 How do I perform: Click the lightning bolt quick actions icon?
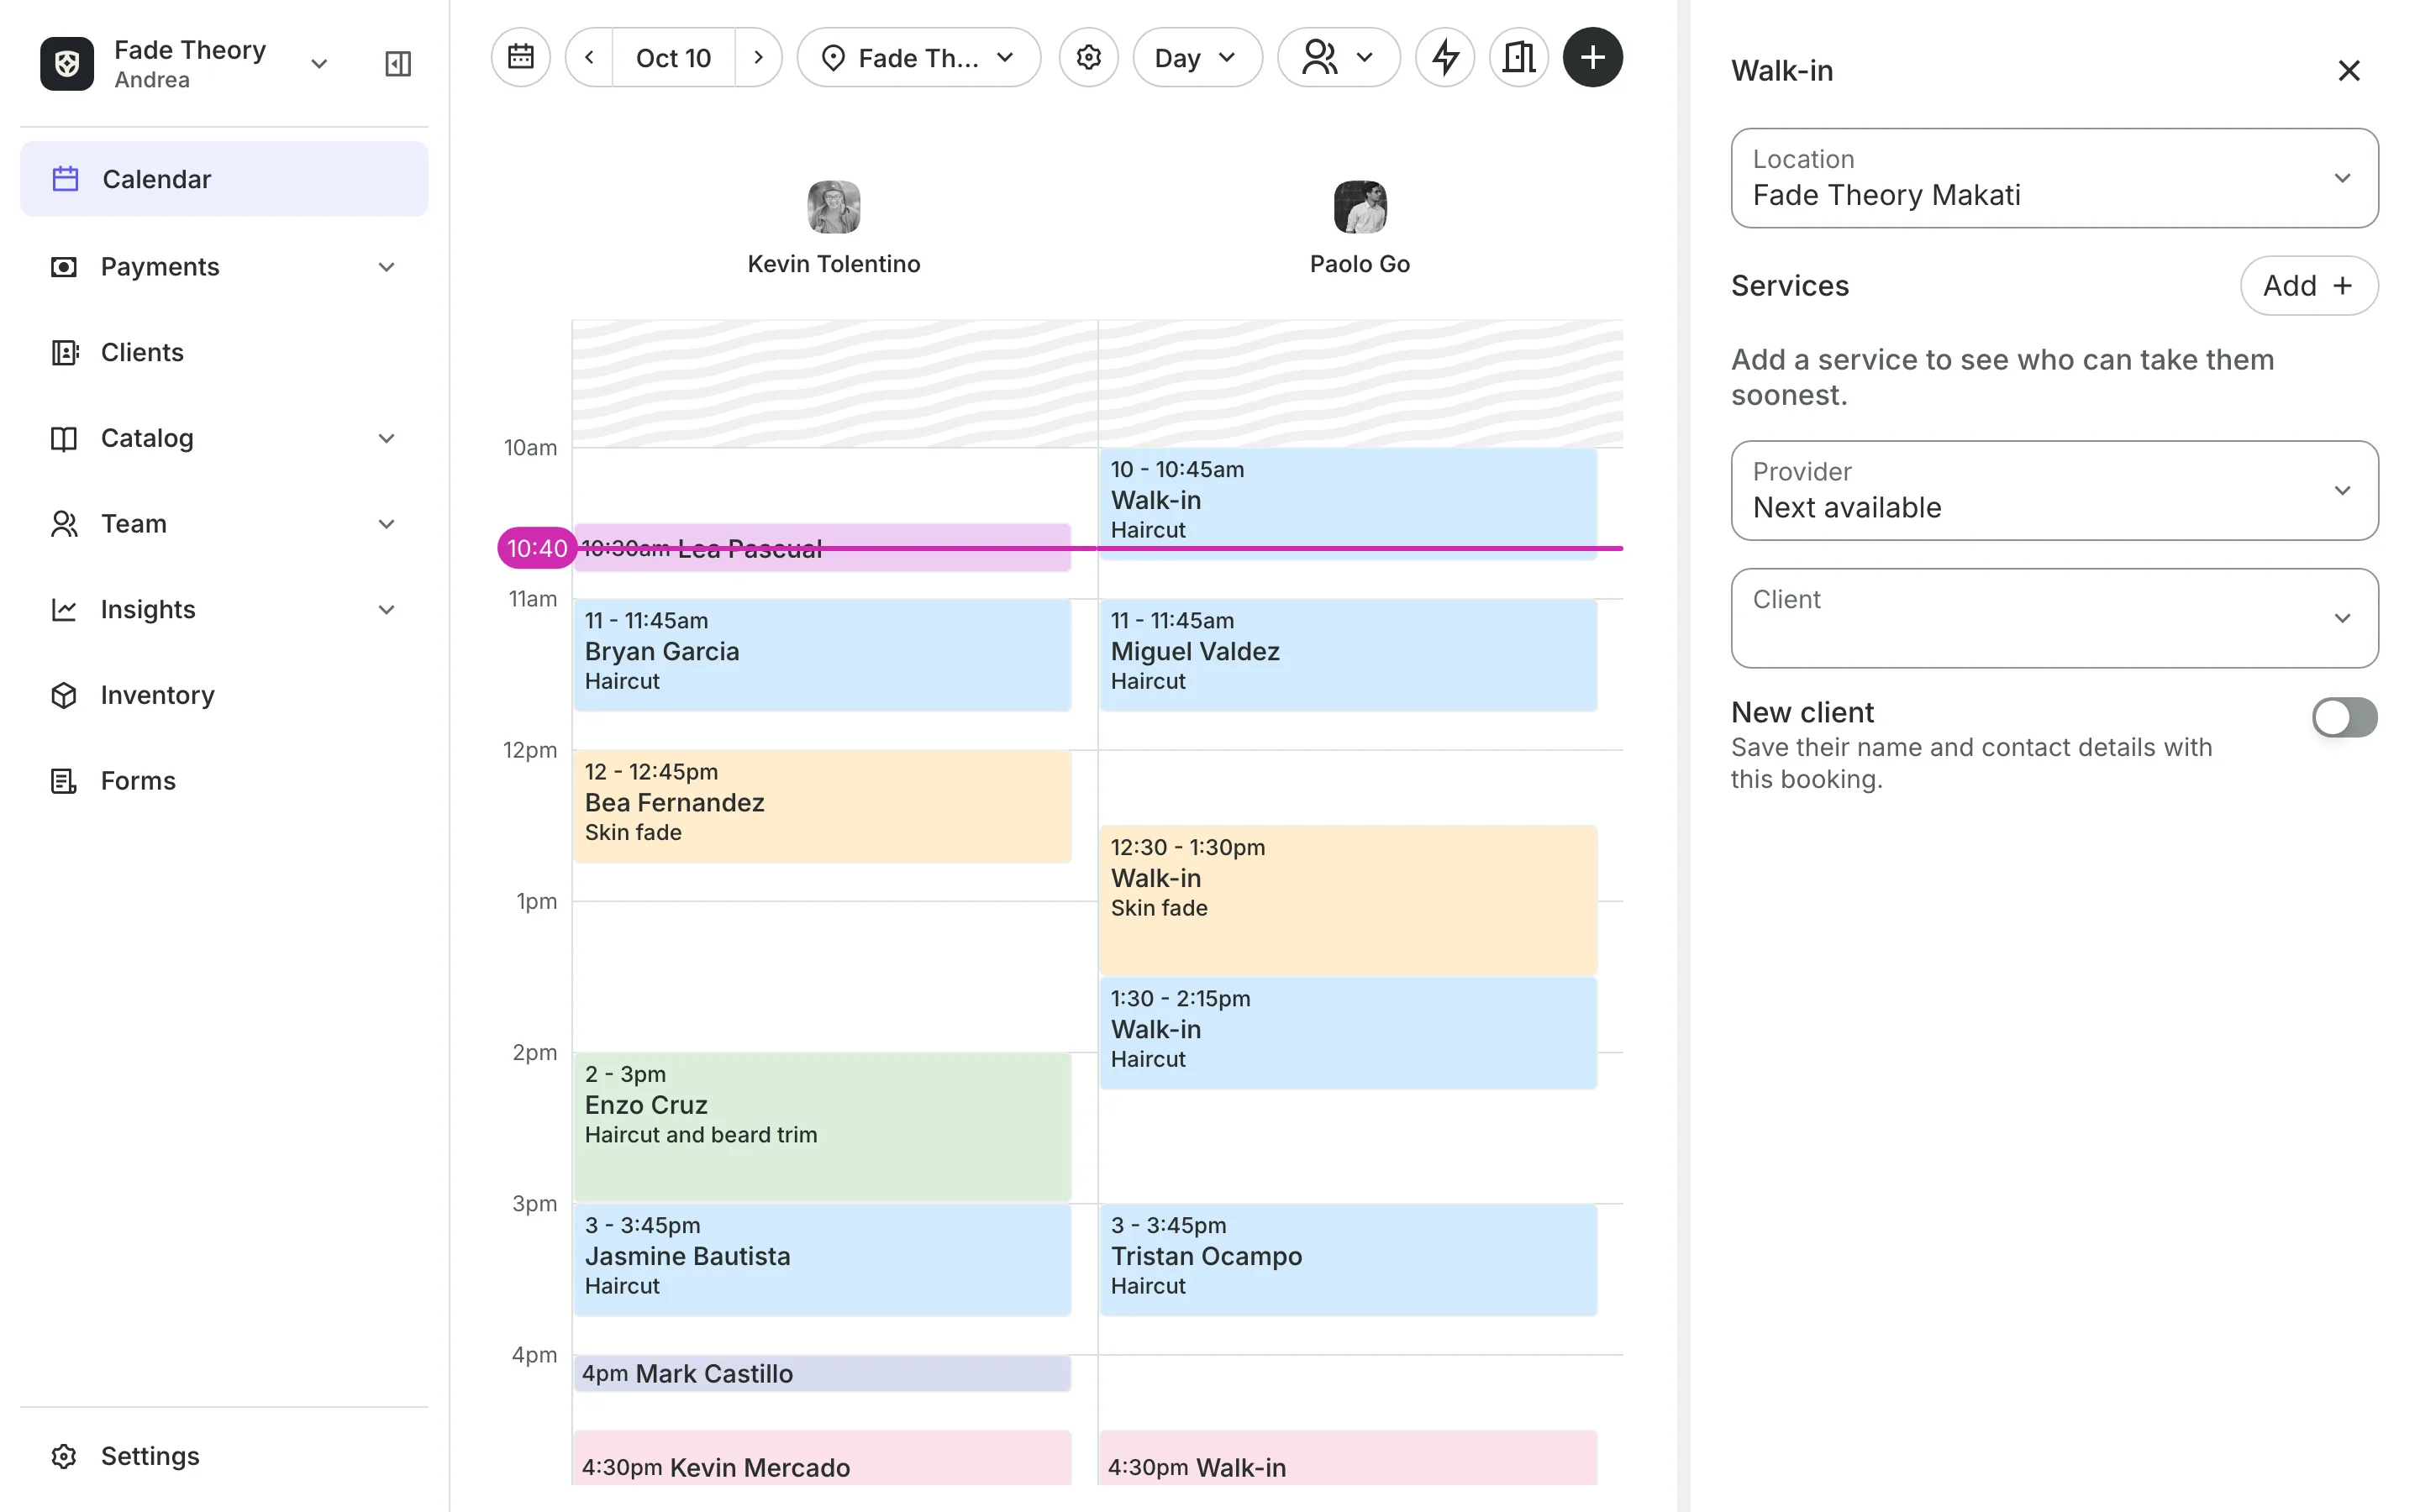[1445, 57]
